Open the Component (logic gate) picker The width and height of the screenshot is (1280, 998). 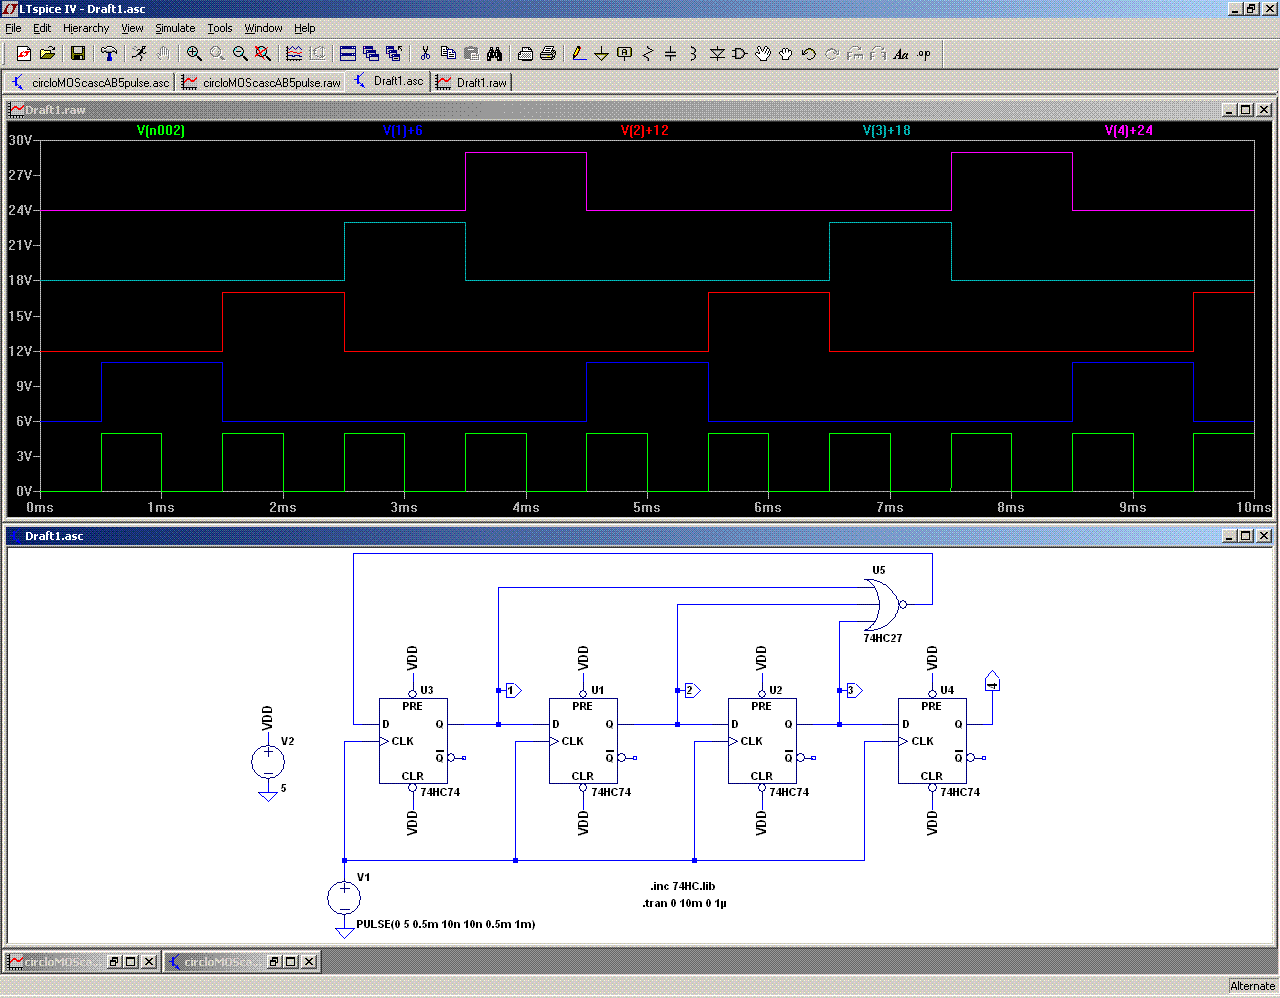(739, 54)
